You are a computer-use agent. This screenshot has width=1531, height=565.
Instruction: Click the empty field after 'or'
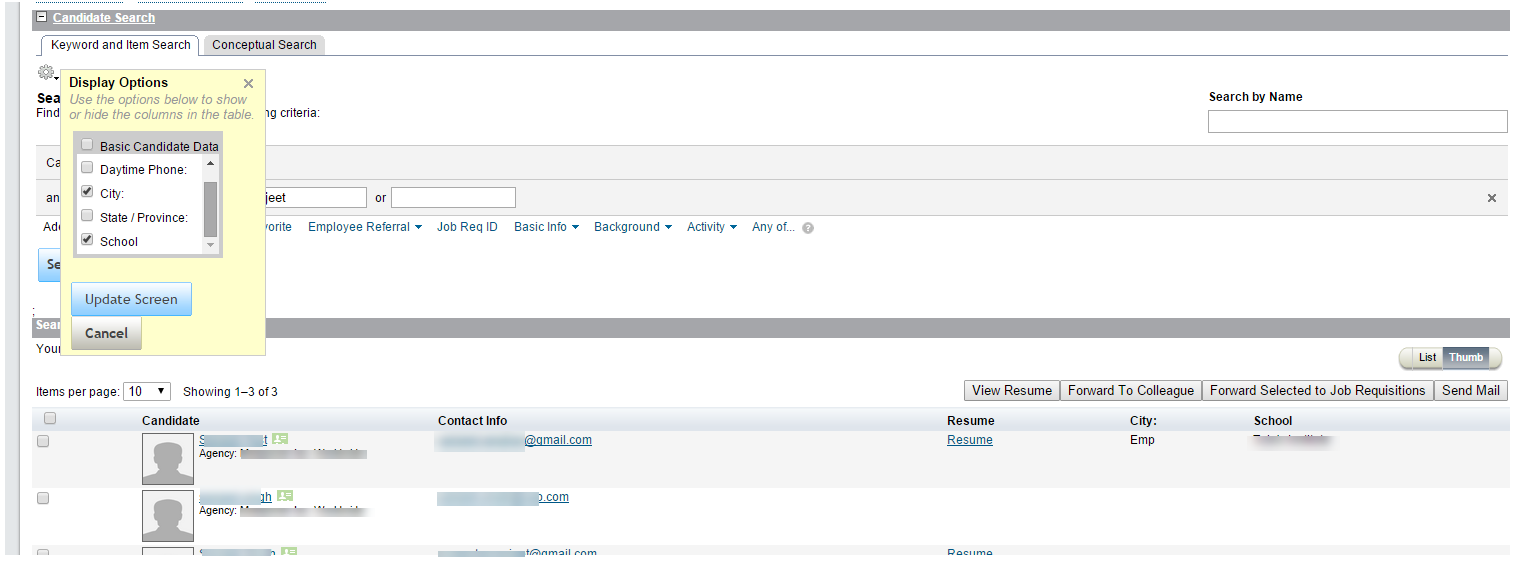[453, 198]
